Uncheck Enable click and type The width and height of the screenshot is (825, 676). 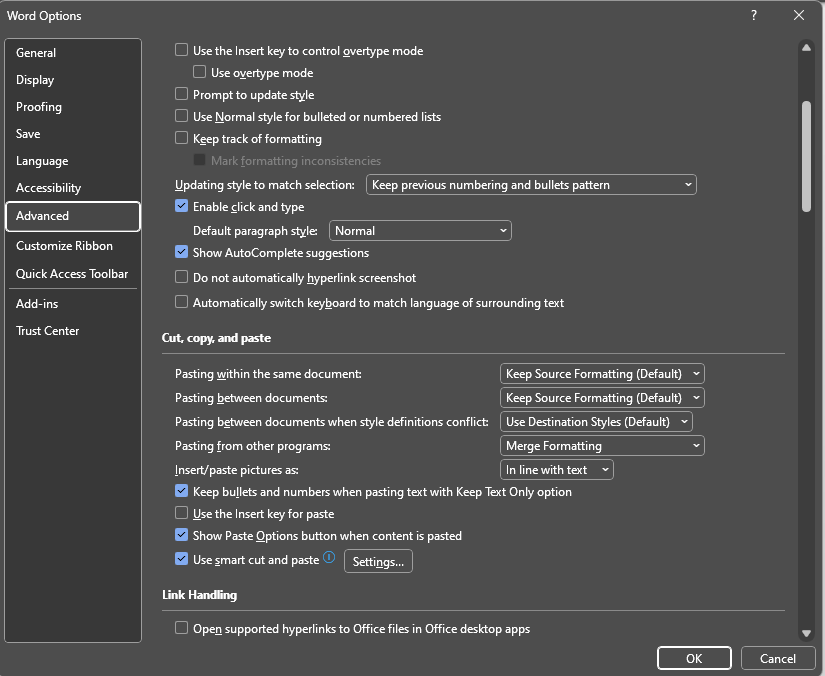coord(182,206)
